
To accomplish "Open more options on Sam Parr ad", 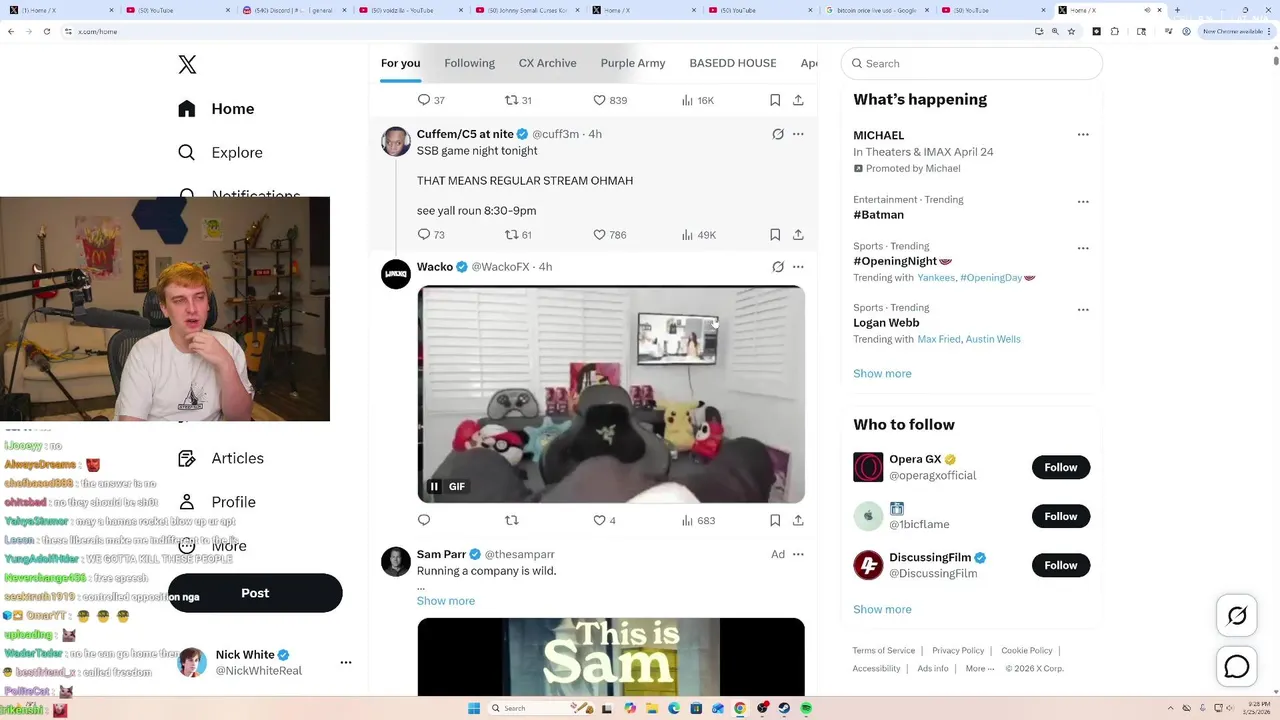I will coord(798,554).
